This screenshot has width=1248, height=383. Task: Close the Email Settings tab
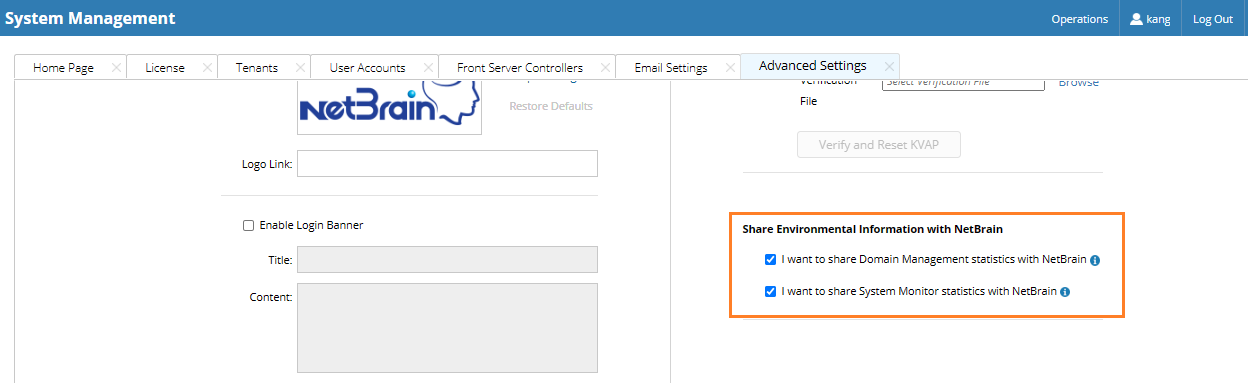click(x=730, y=68)
